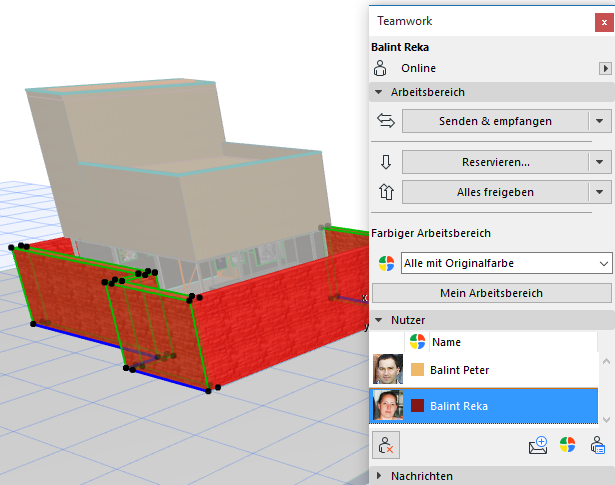
Task: Click the Online user status icon
Action: (380, 68)
